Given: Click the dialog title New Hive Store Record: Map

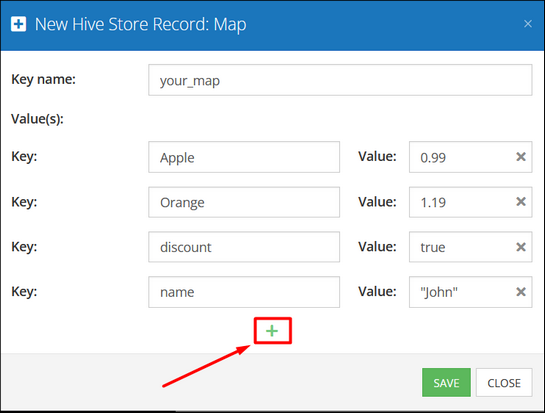Looking at the screenshot, I should coord(141,24).
